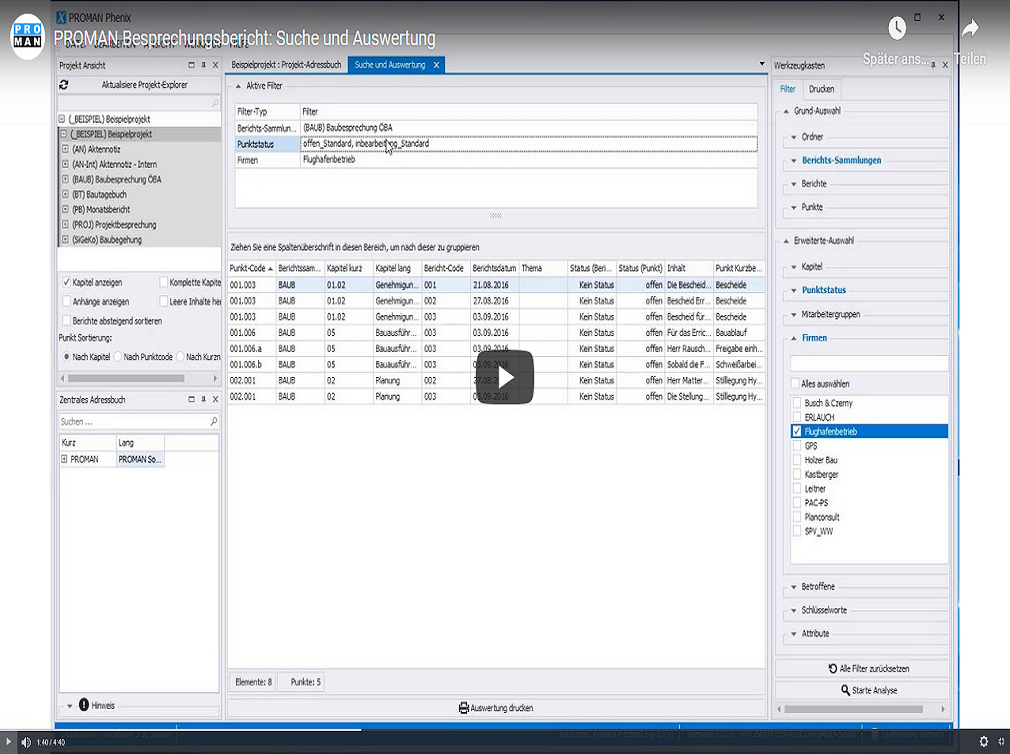Click the small play icon in player bar

8,742
